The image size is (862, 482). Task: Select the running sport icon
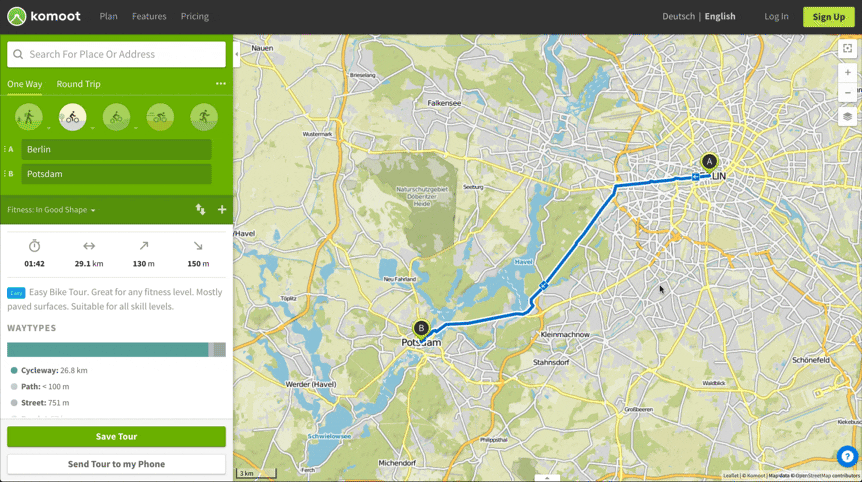pos(204,117)
